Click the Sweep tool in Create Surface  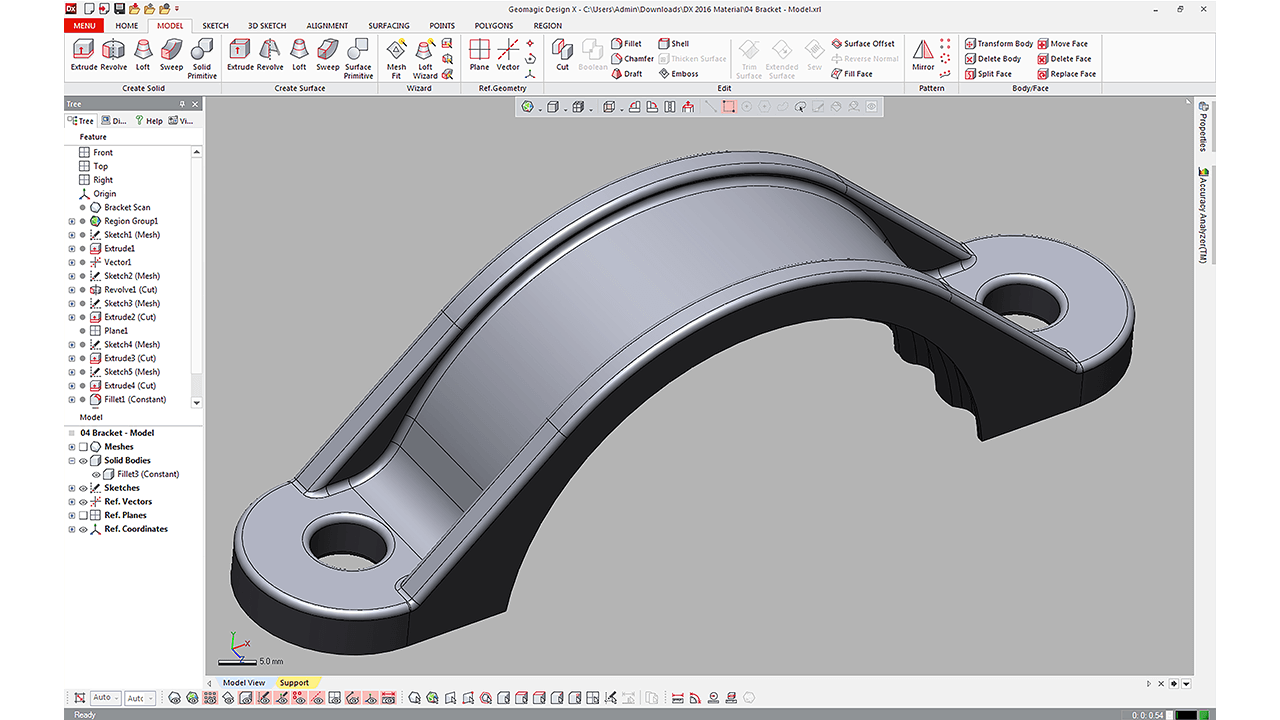pyautogui.click(x=328, y=55)
